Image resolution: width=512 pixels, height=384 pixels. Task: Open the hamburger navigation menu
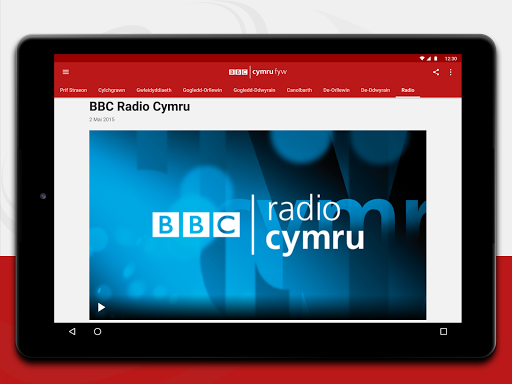pos(66,72)
